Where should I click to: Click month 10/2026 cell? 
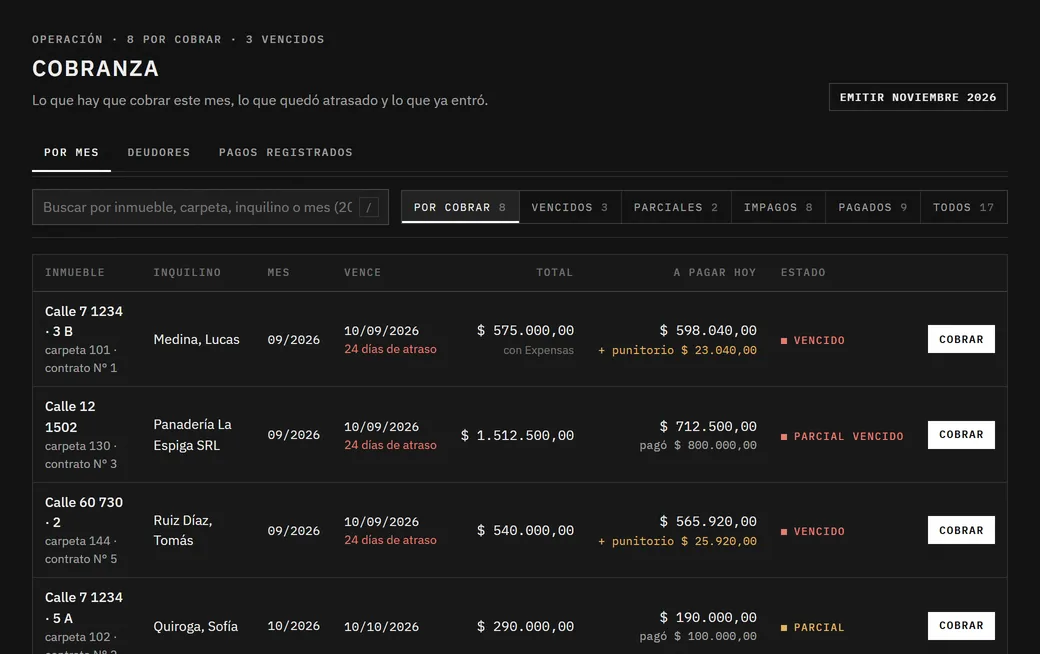(293, 626)
